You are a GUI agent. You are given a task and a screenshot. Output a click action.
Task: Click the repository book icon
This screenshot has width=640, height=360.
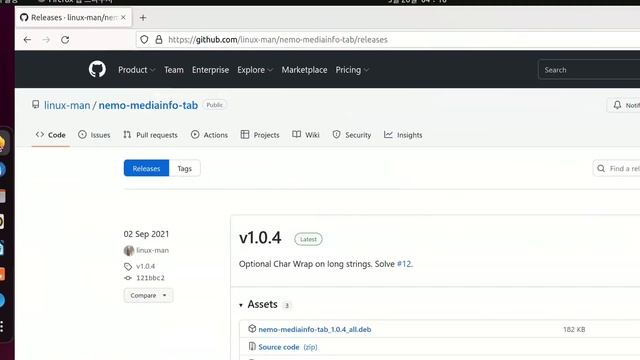[x=36, y=105]
